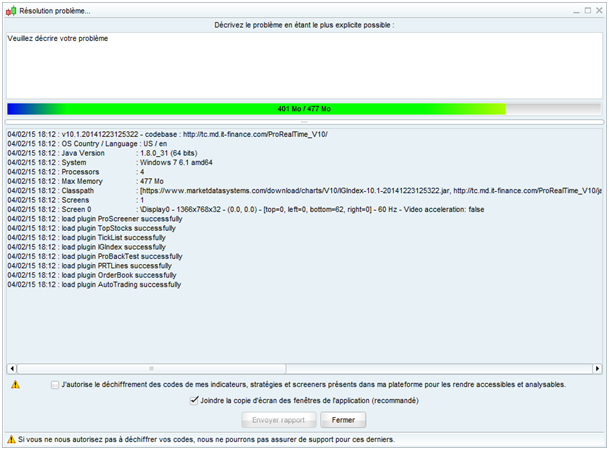Select the load plugin IGIndex line

87,247
